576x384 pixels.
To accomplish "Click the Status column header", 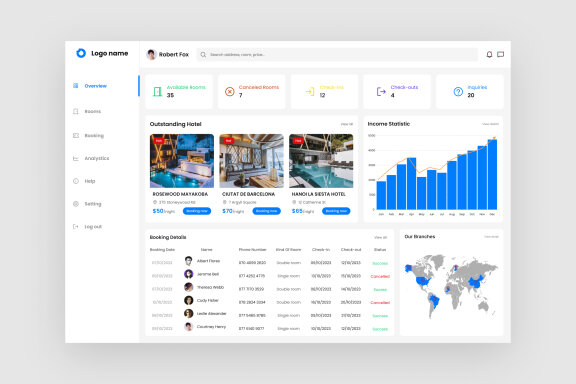I will tap(380, 250).
